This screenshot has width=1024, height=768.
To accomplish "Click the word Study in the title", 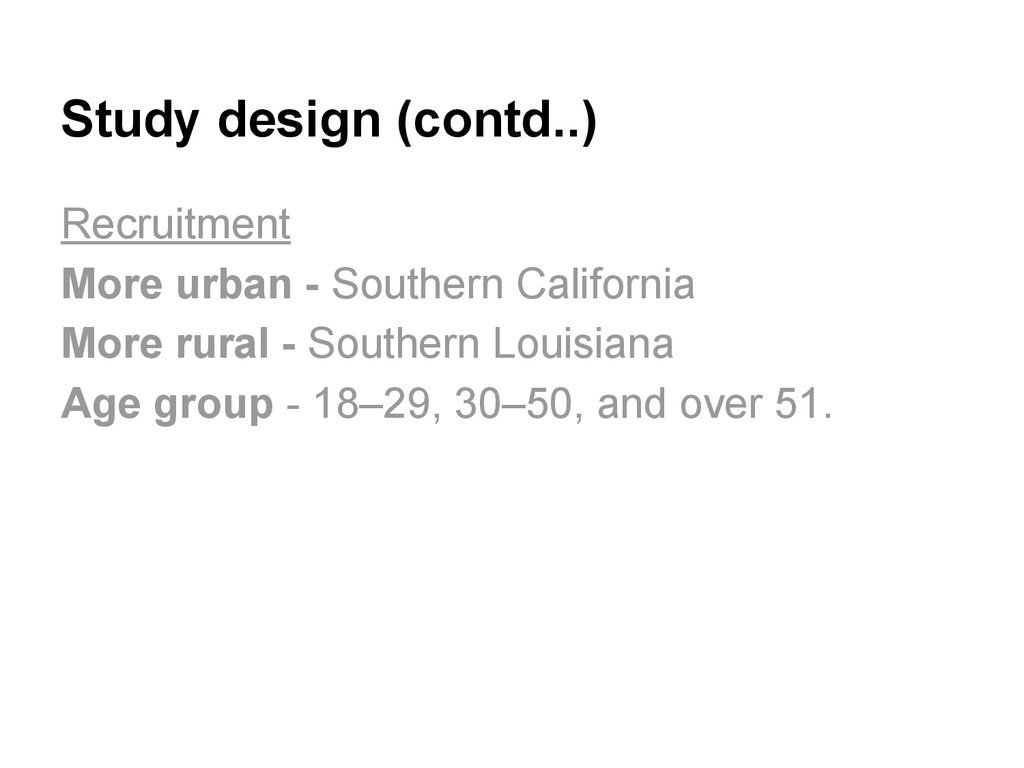I will tap(130, 121).
